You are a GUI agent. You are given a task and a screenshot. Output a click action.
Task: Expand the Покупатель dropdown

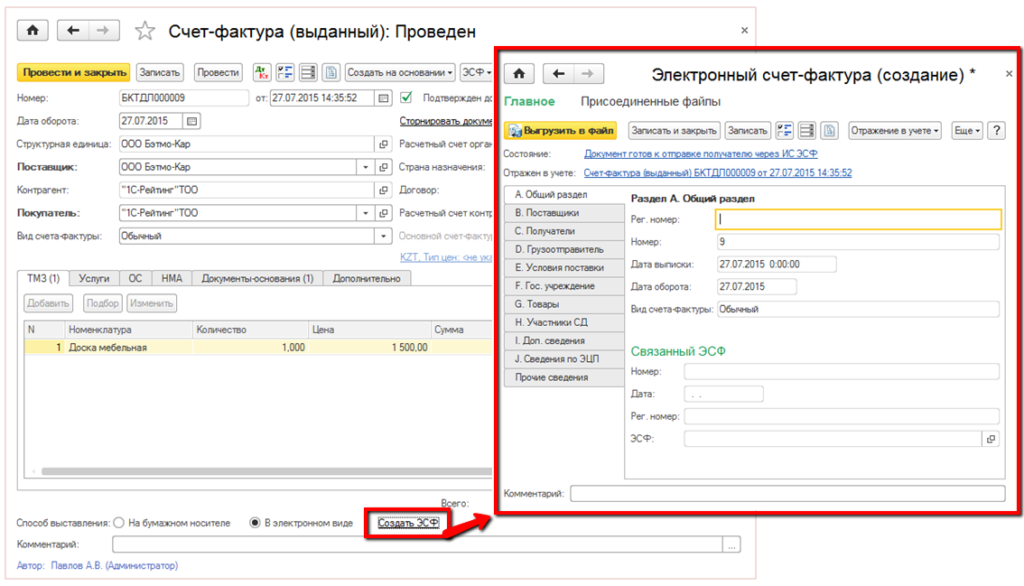tap(366, 213)
